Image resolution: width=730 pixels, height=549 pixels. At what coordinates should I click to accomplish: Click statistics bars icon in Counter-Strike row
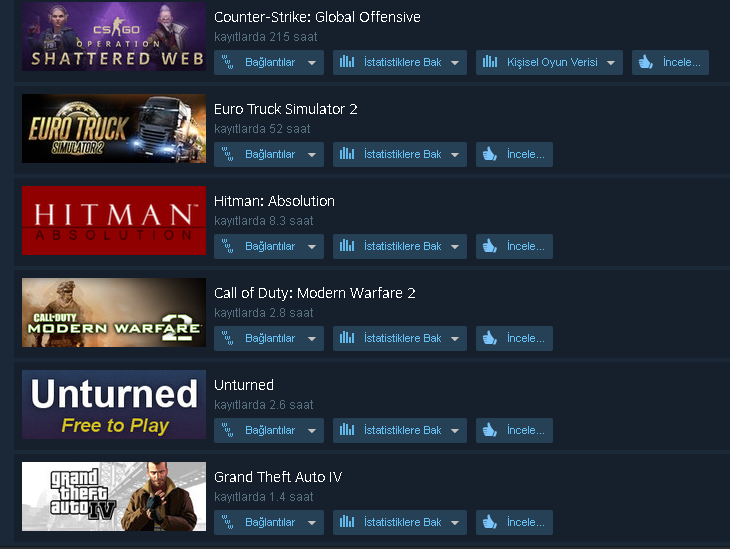pyautogui.click(x=347, y=61)
